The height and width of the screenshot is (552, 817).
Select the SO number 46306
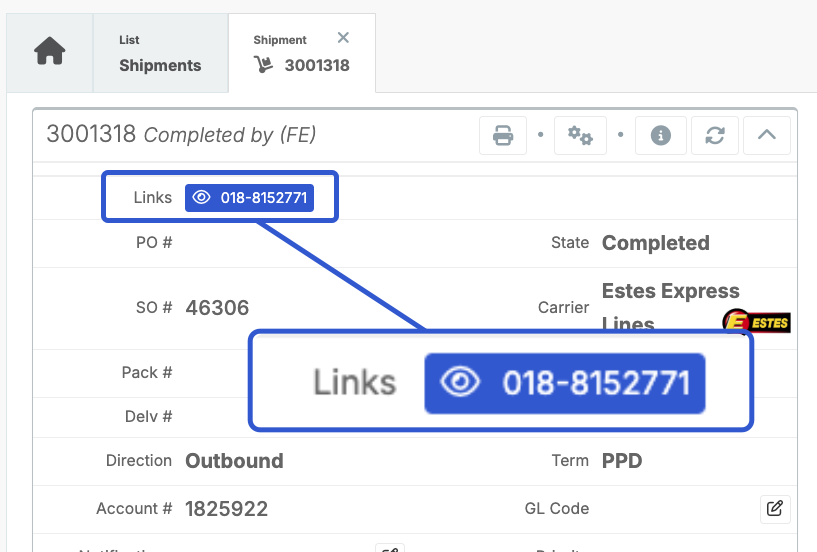point(217,308)
